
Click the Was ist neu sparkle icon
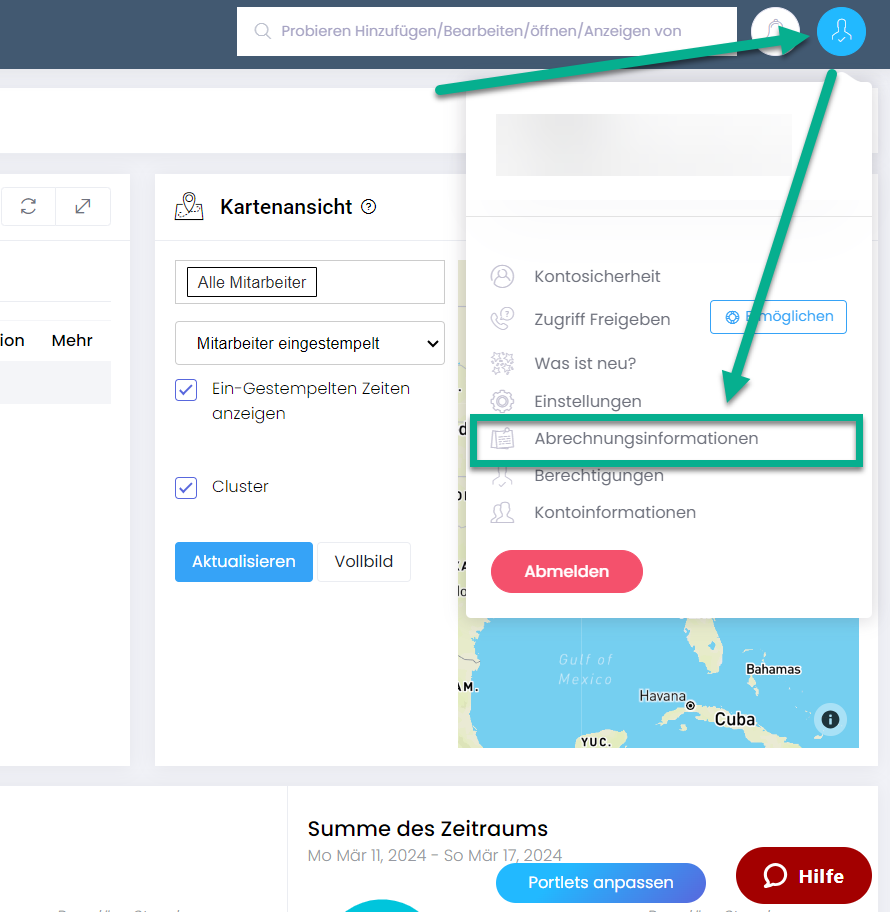[502, 363]
